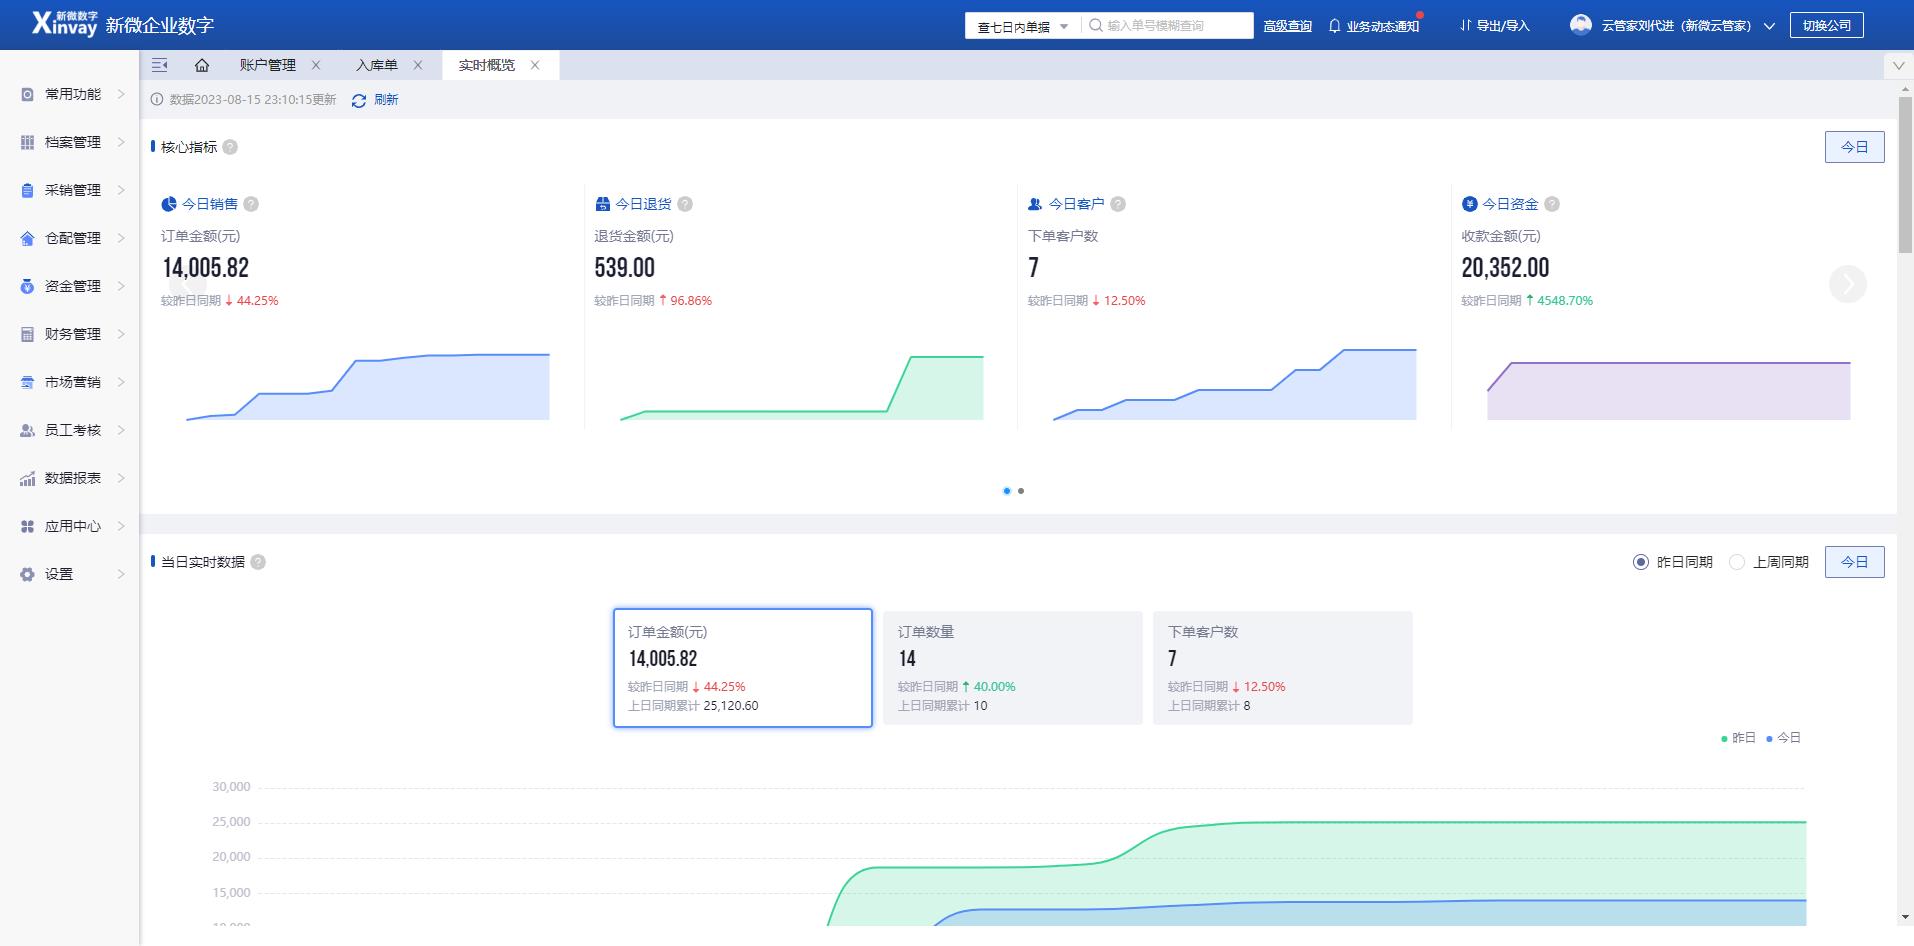
Task: Open 查七日内单据 dropdown
Action: pyautogui.click(x=1022, y=26)
